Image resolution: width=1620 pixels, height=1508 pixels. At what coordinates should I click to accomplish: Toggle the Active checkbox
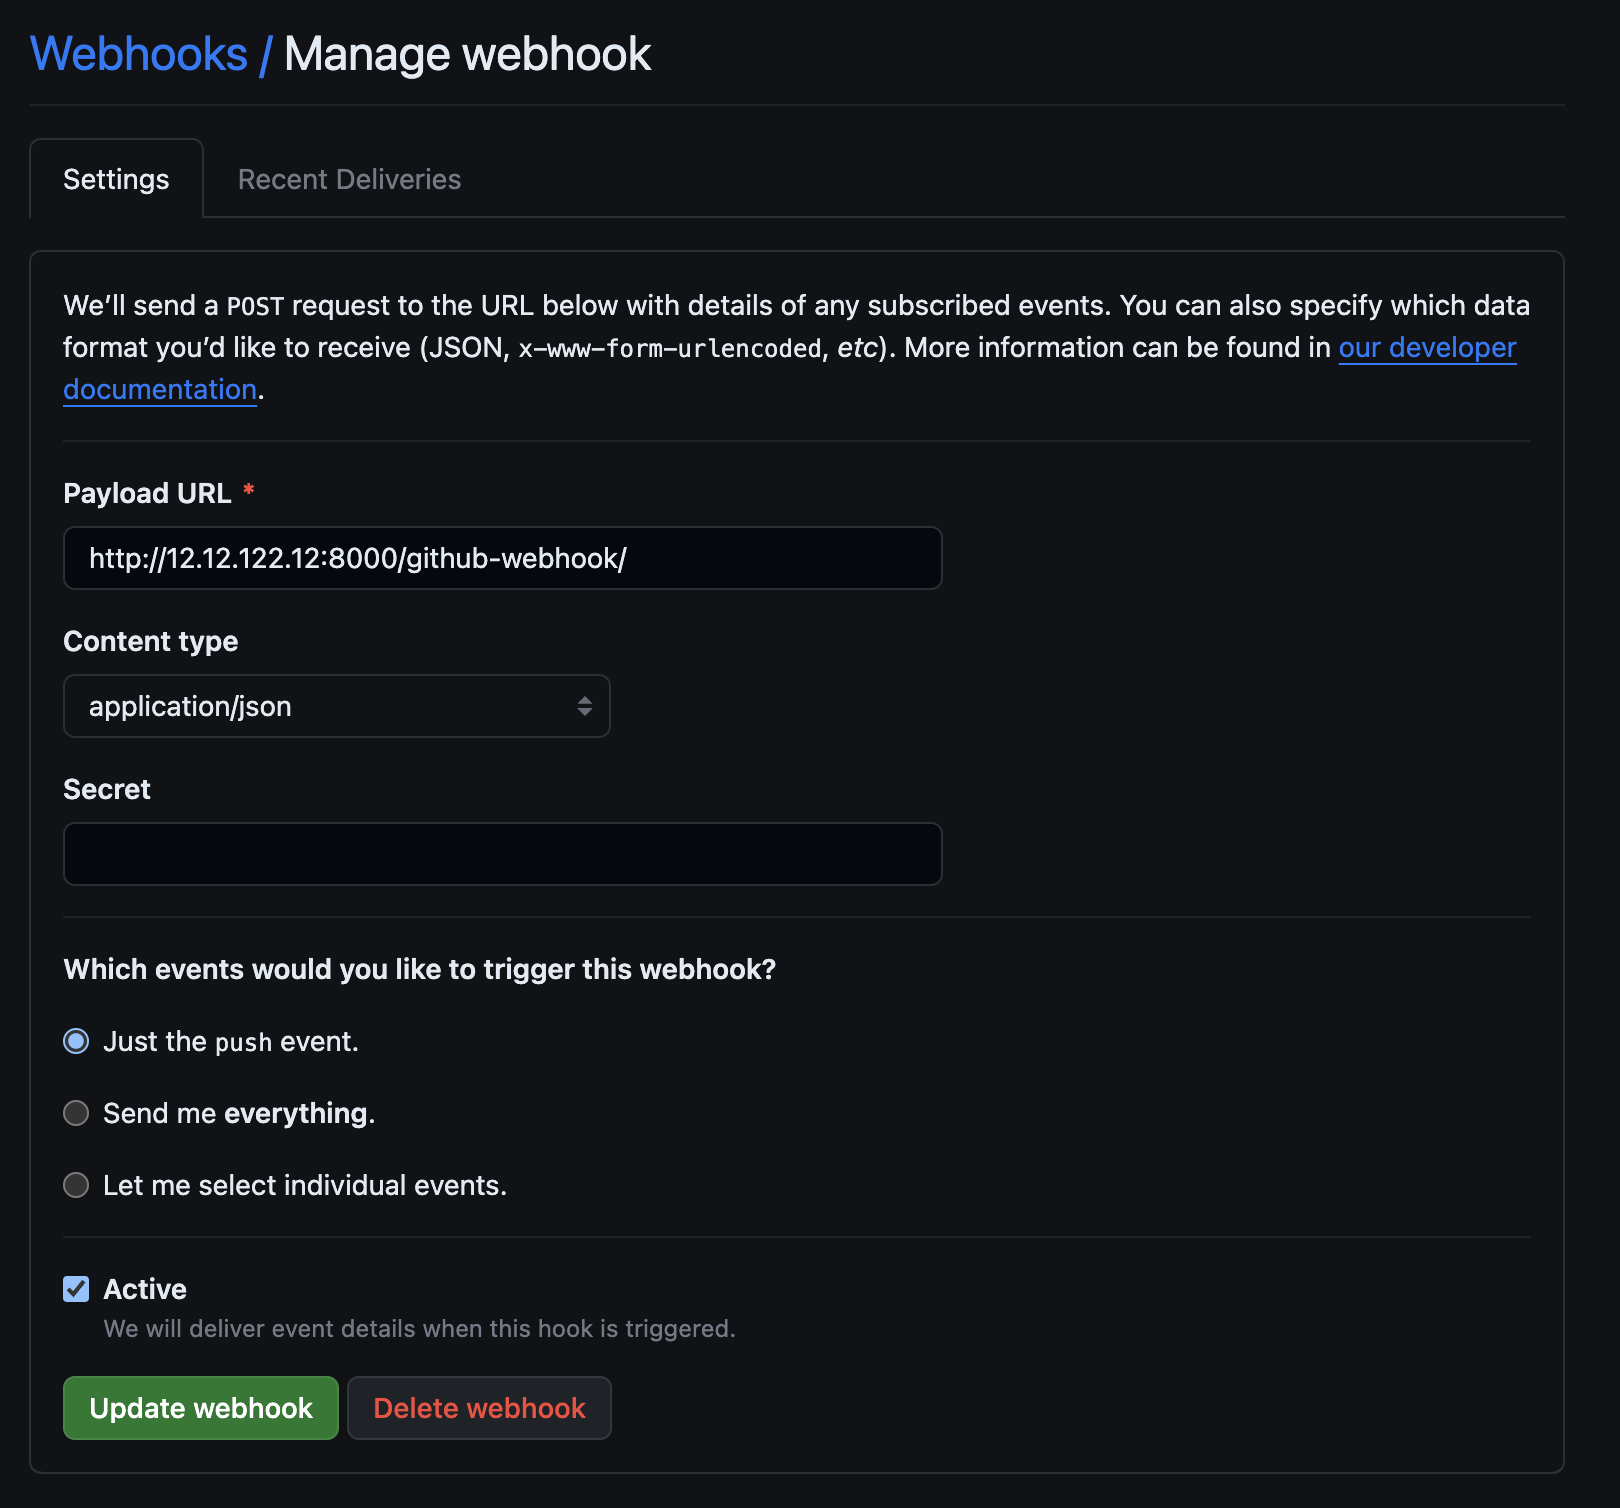[x=76, y=1289]
